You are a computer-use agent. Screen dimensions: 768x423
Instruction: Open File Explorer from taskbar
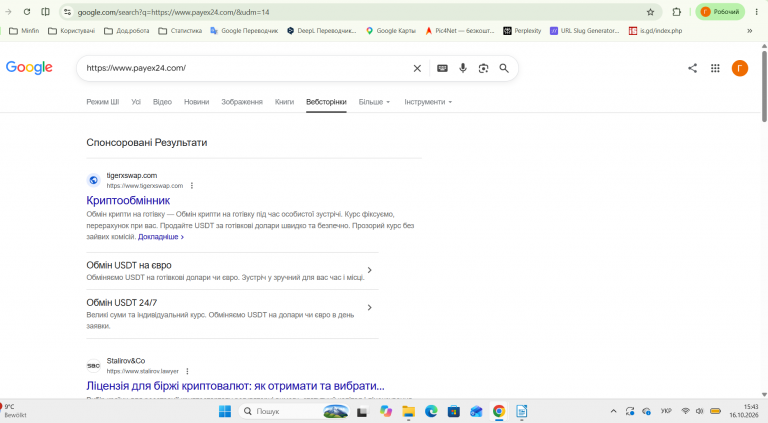[x=408, y=411]
